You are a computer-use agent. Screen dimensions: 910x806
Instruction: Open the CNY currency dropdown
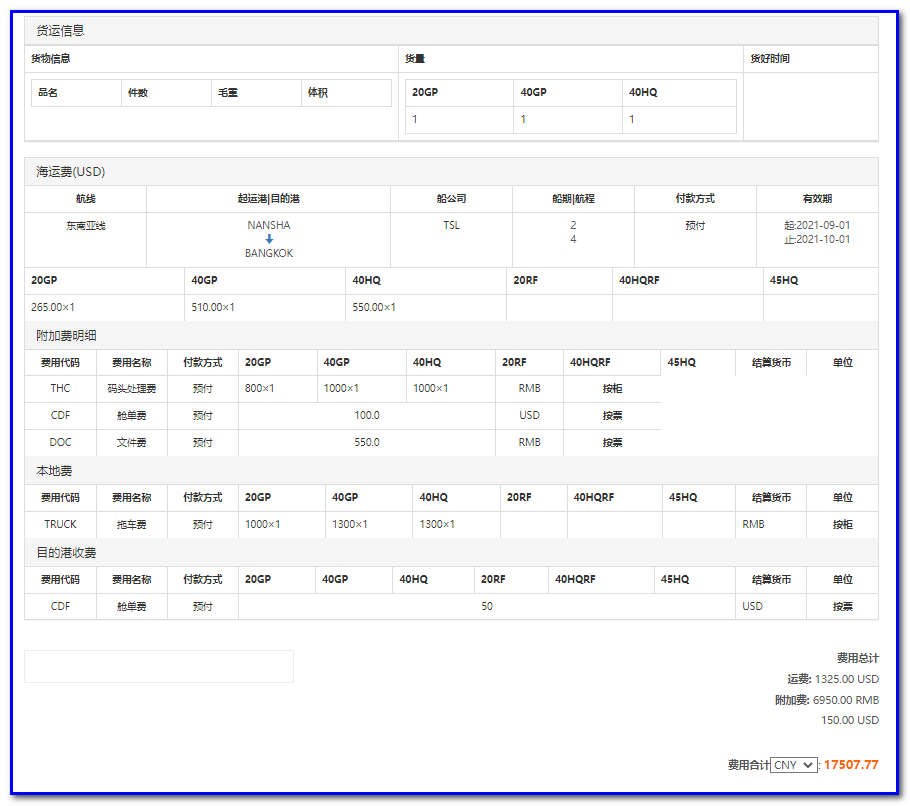coord(794,765)
